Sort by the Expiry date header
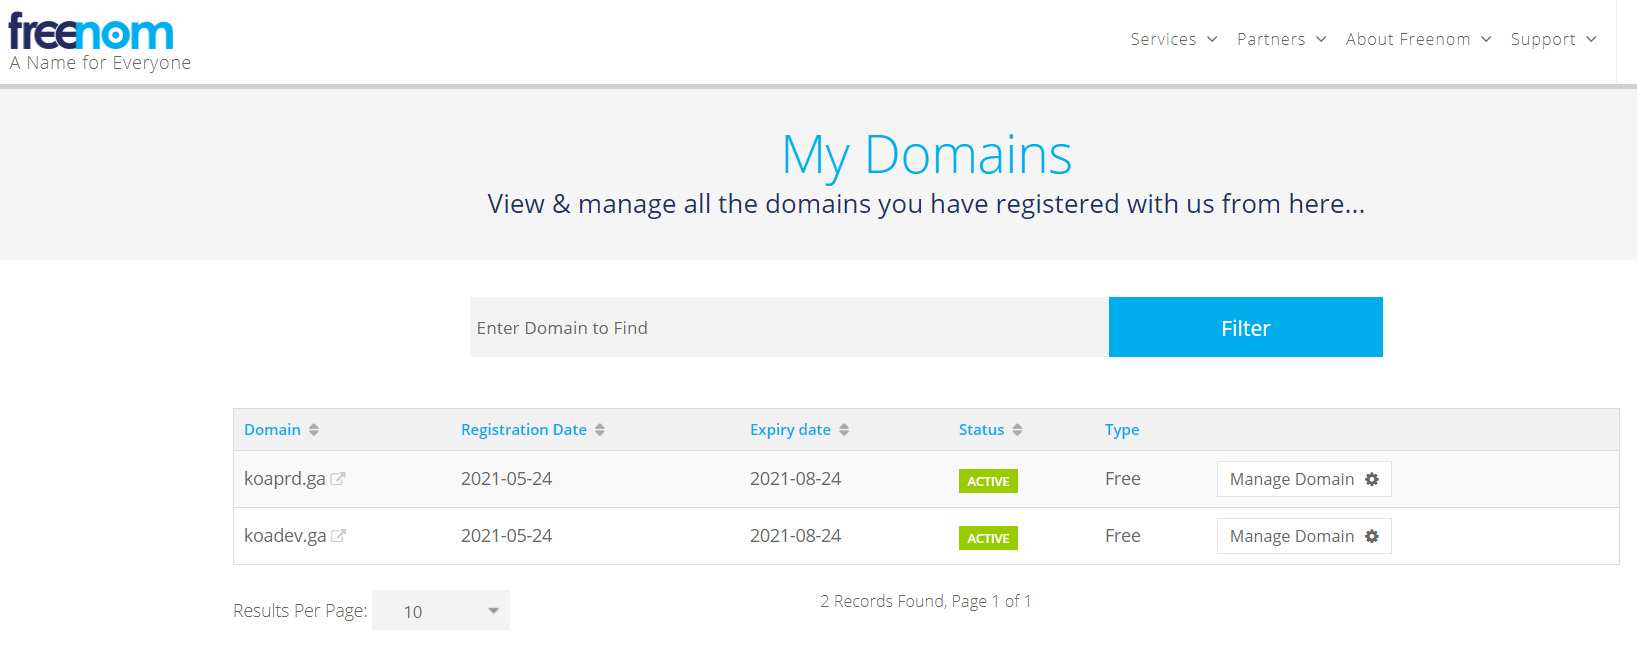The width and height of the screenshot is (1637, 649). coord(790,430)
